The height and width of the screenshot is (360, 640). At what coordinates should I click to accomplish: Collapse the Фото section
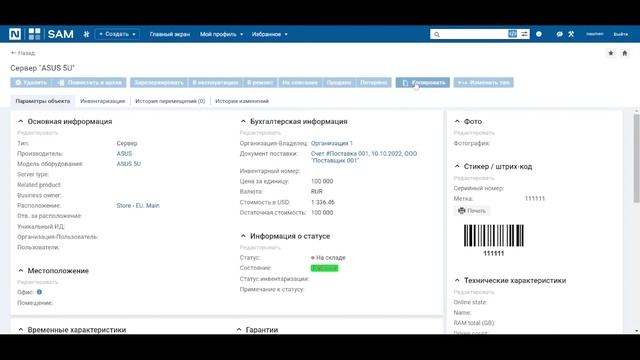(457, 122)
